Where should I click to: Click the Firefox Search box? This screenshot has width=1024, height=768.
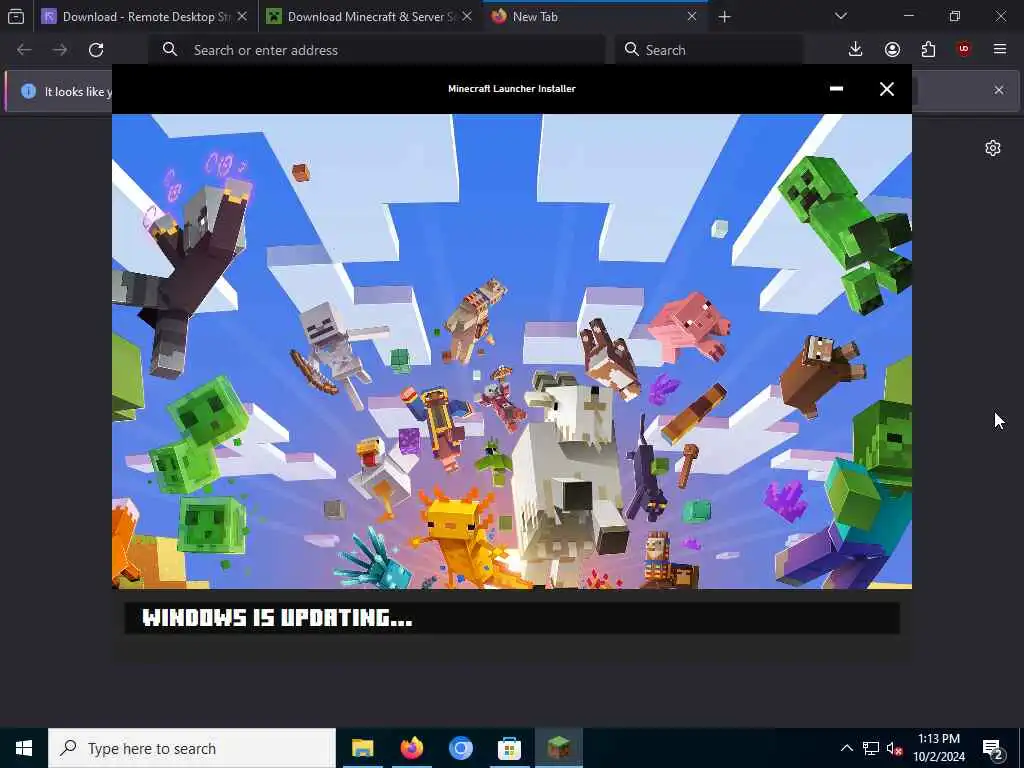point(709,50)
